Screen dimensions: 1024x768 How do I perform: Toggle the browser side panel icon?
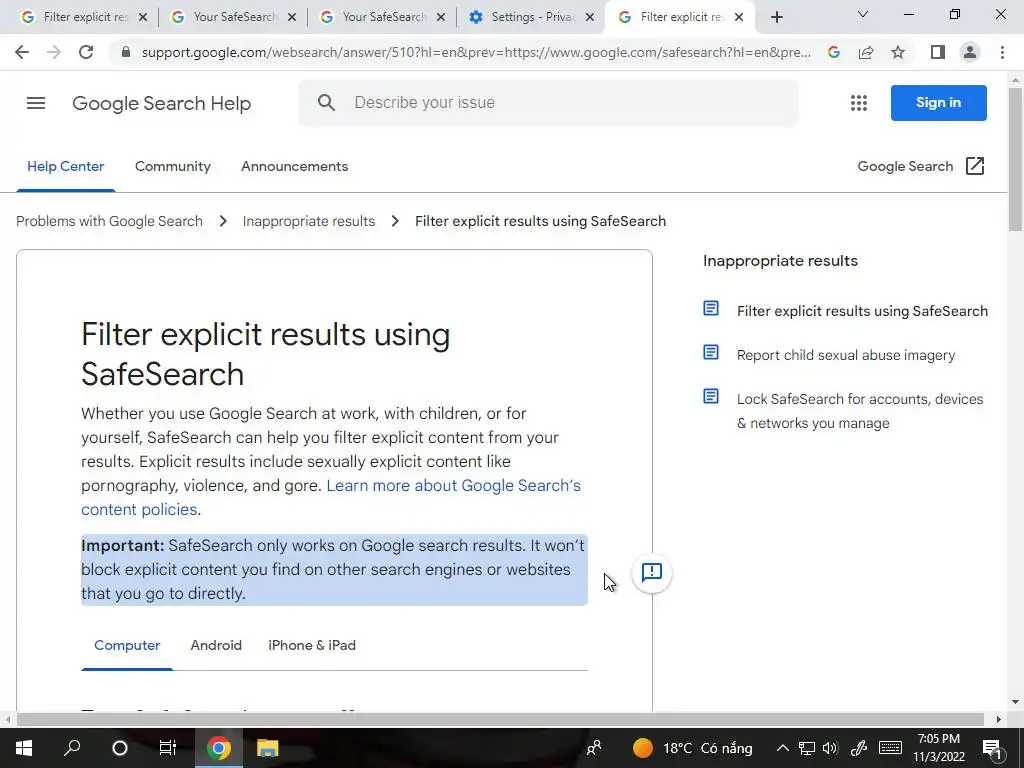click(938, 52)
